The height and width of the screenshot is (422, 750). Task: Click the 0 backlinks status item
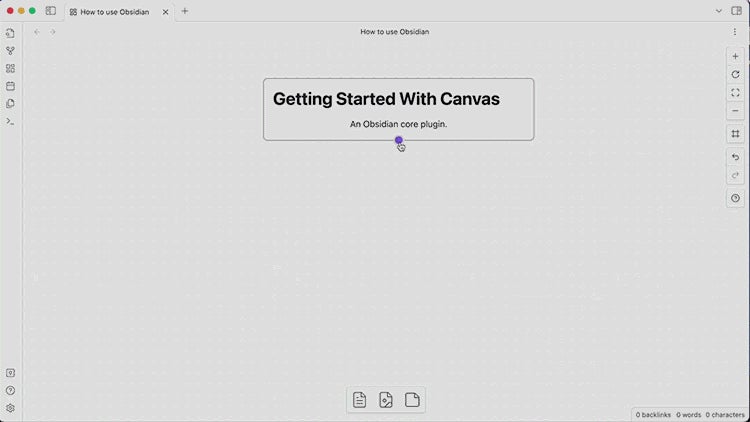click(x=653, y=415)
